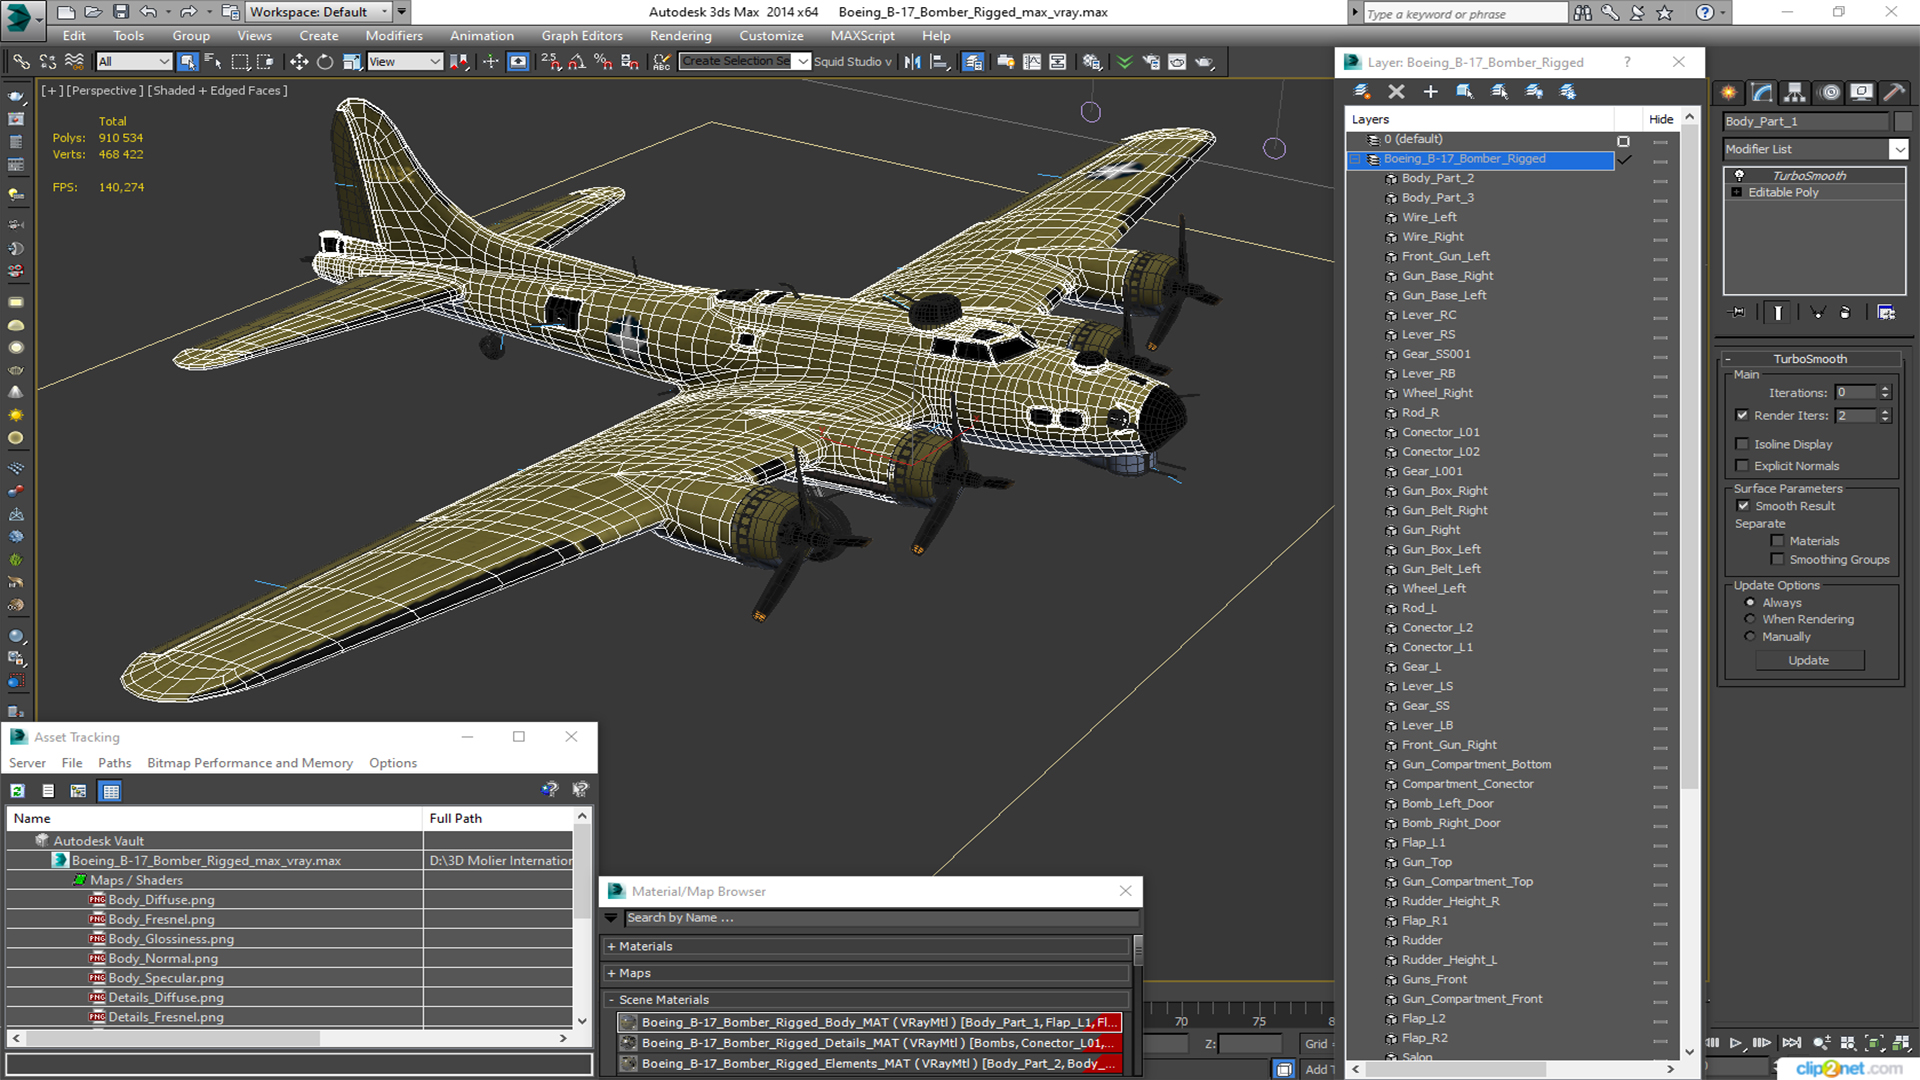Image resolution: width=1920 pixels, height=1080 pixels.
Task: Expand Materials group in Material Browser
Action: (x=611, y=946)
